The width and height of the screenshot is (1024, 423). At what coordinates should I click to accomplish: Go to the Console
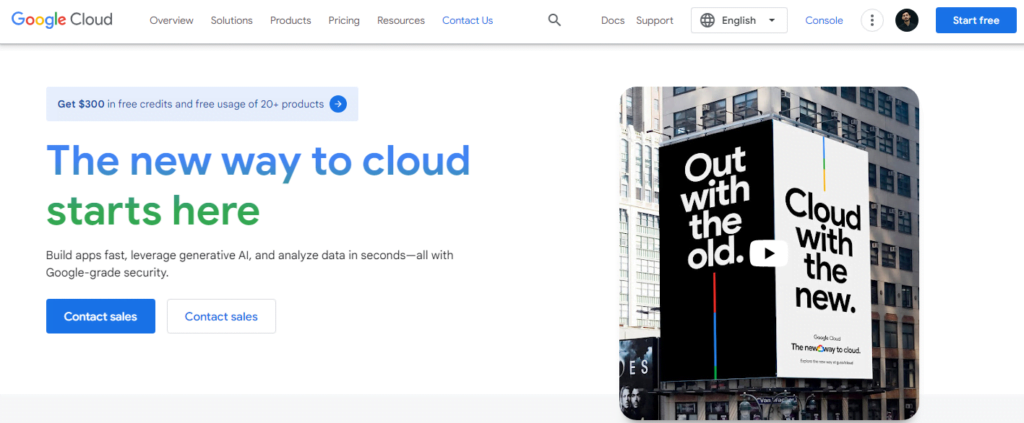point(824,20)
